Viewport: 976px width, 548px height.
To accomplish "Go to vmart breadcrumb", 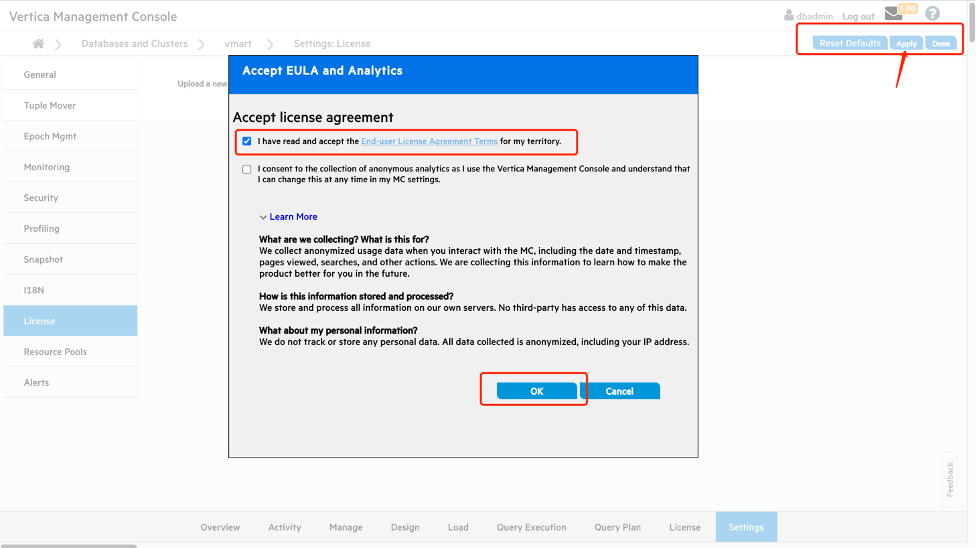I will point(238,44).
